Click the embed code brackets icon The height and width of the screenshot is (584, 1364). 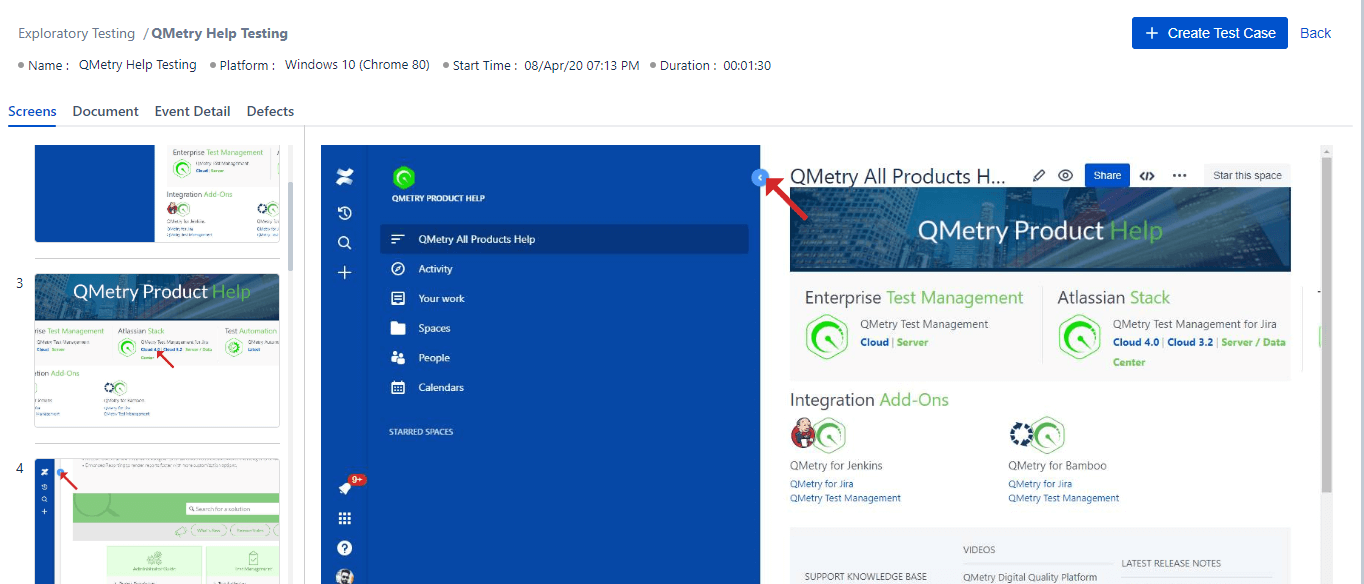pyautogui.click(x=1147, y=175)
